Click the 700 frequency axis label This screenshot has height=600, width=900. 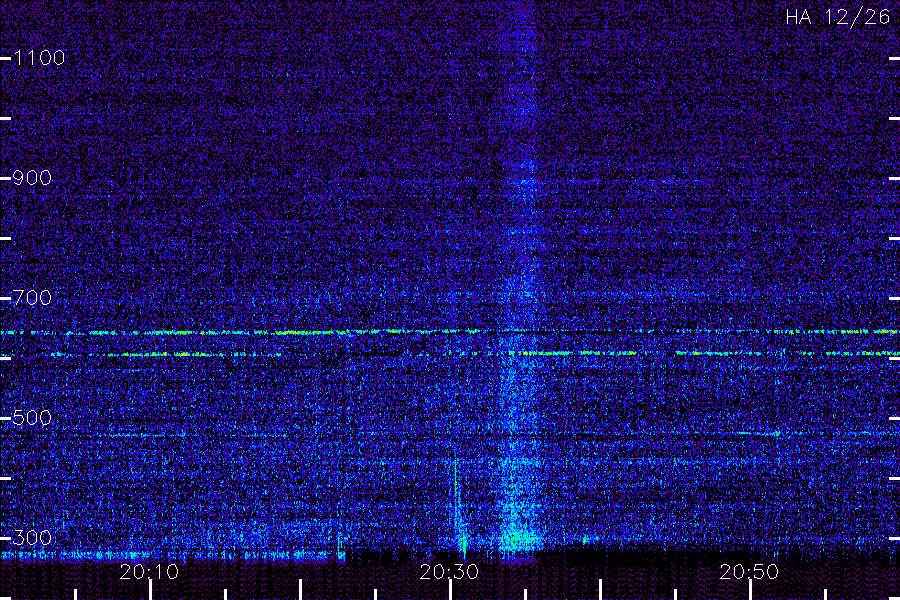pyautogui.click(x=32, y=297)
